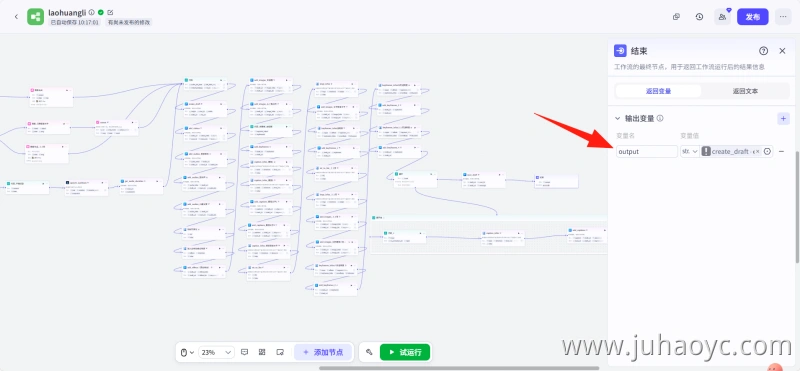Toggle the comment icon in bottom toolbar
Viewport: 800px width, 371px height.
click(244, 352)
